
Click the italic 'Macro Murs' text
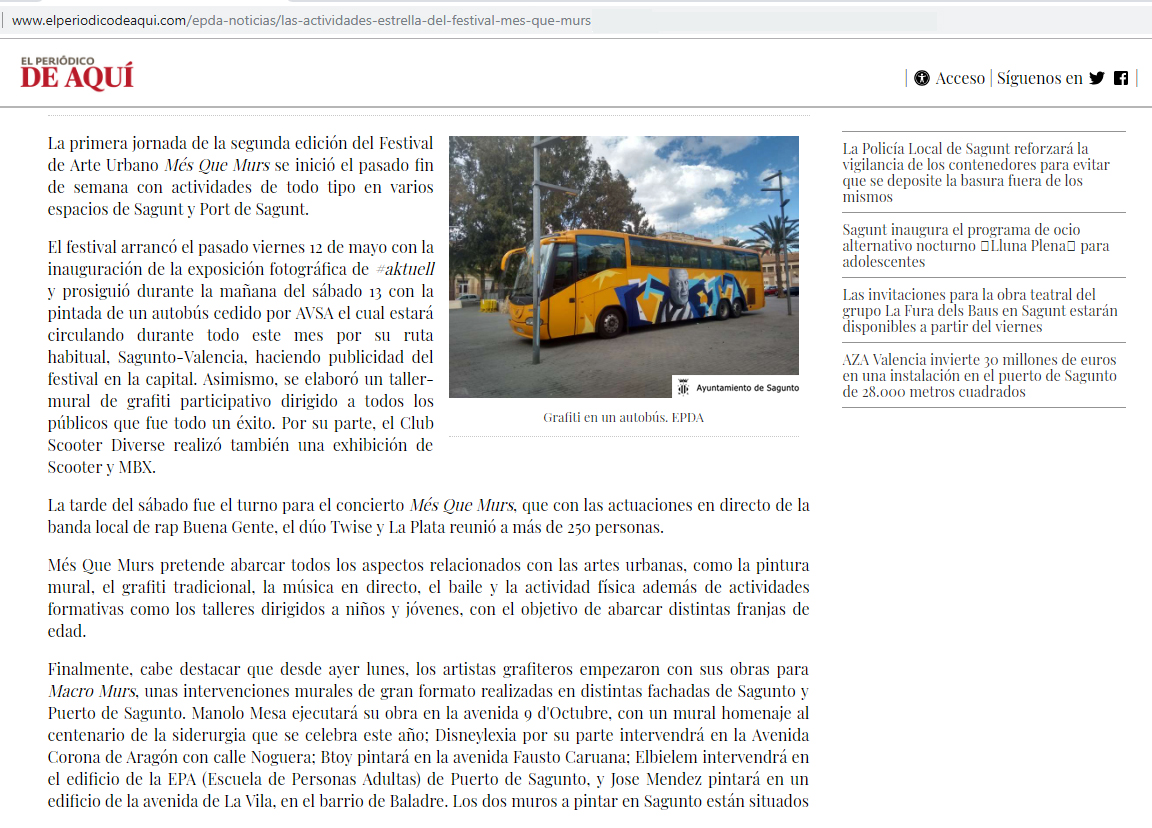click(x=90, y=691)
